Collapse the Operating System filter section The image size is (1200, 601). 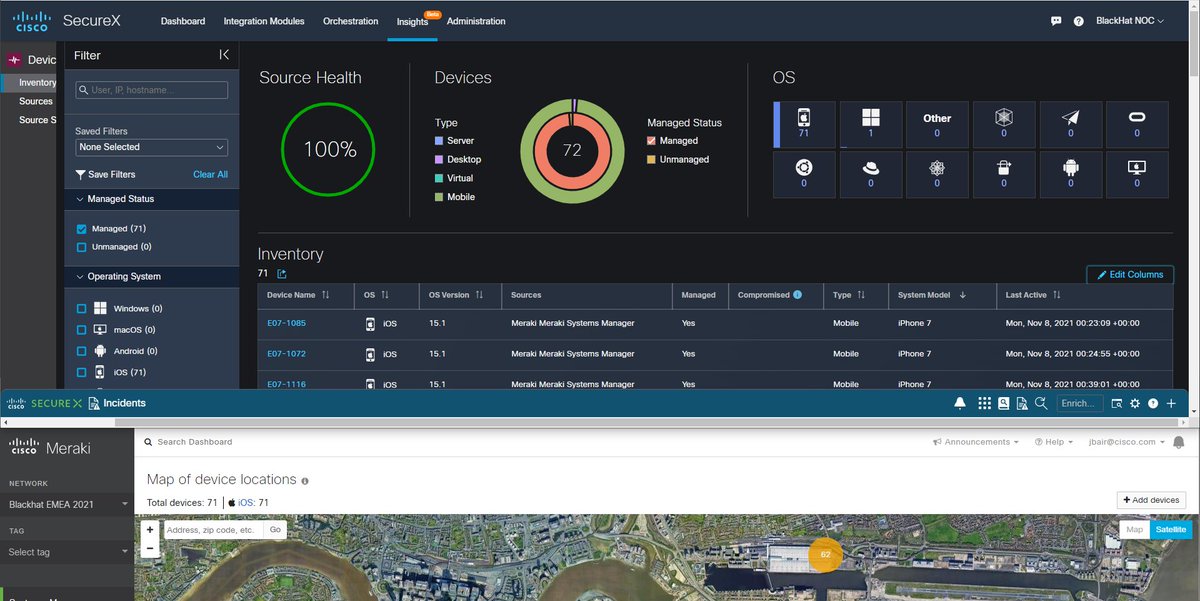pos(151,276)
